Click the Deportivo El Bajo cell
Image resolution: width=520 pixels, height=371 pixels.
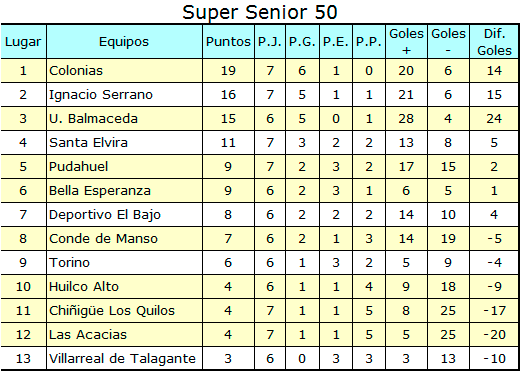124,215
